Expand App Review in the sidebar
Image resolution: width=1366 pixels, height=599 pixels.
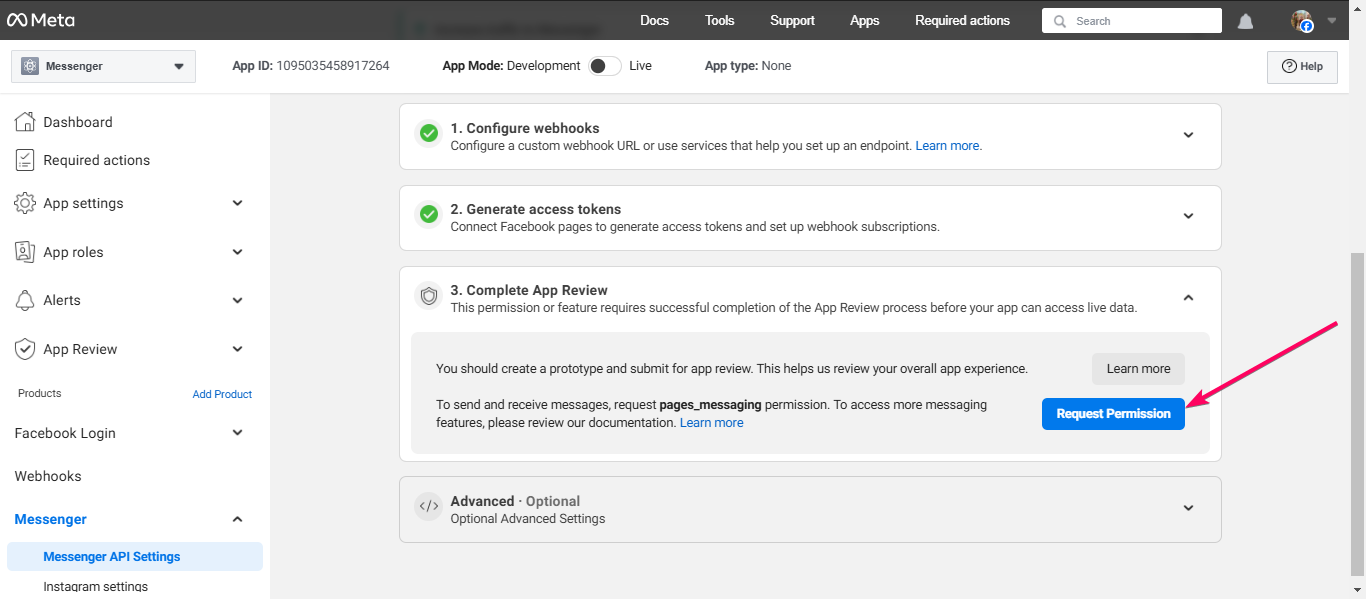pyautogui.click(x=238, y=349)
